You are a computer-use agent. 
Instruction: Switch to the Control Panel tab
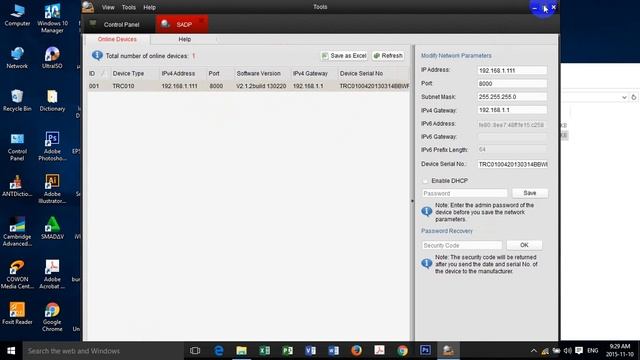click(119, 24)
